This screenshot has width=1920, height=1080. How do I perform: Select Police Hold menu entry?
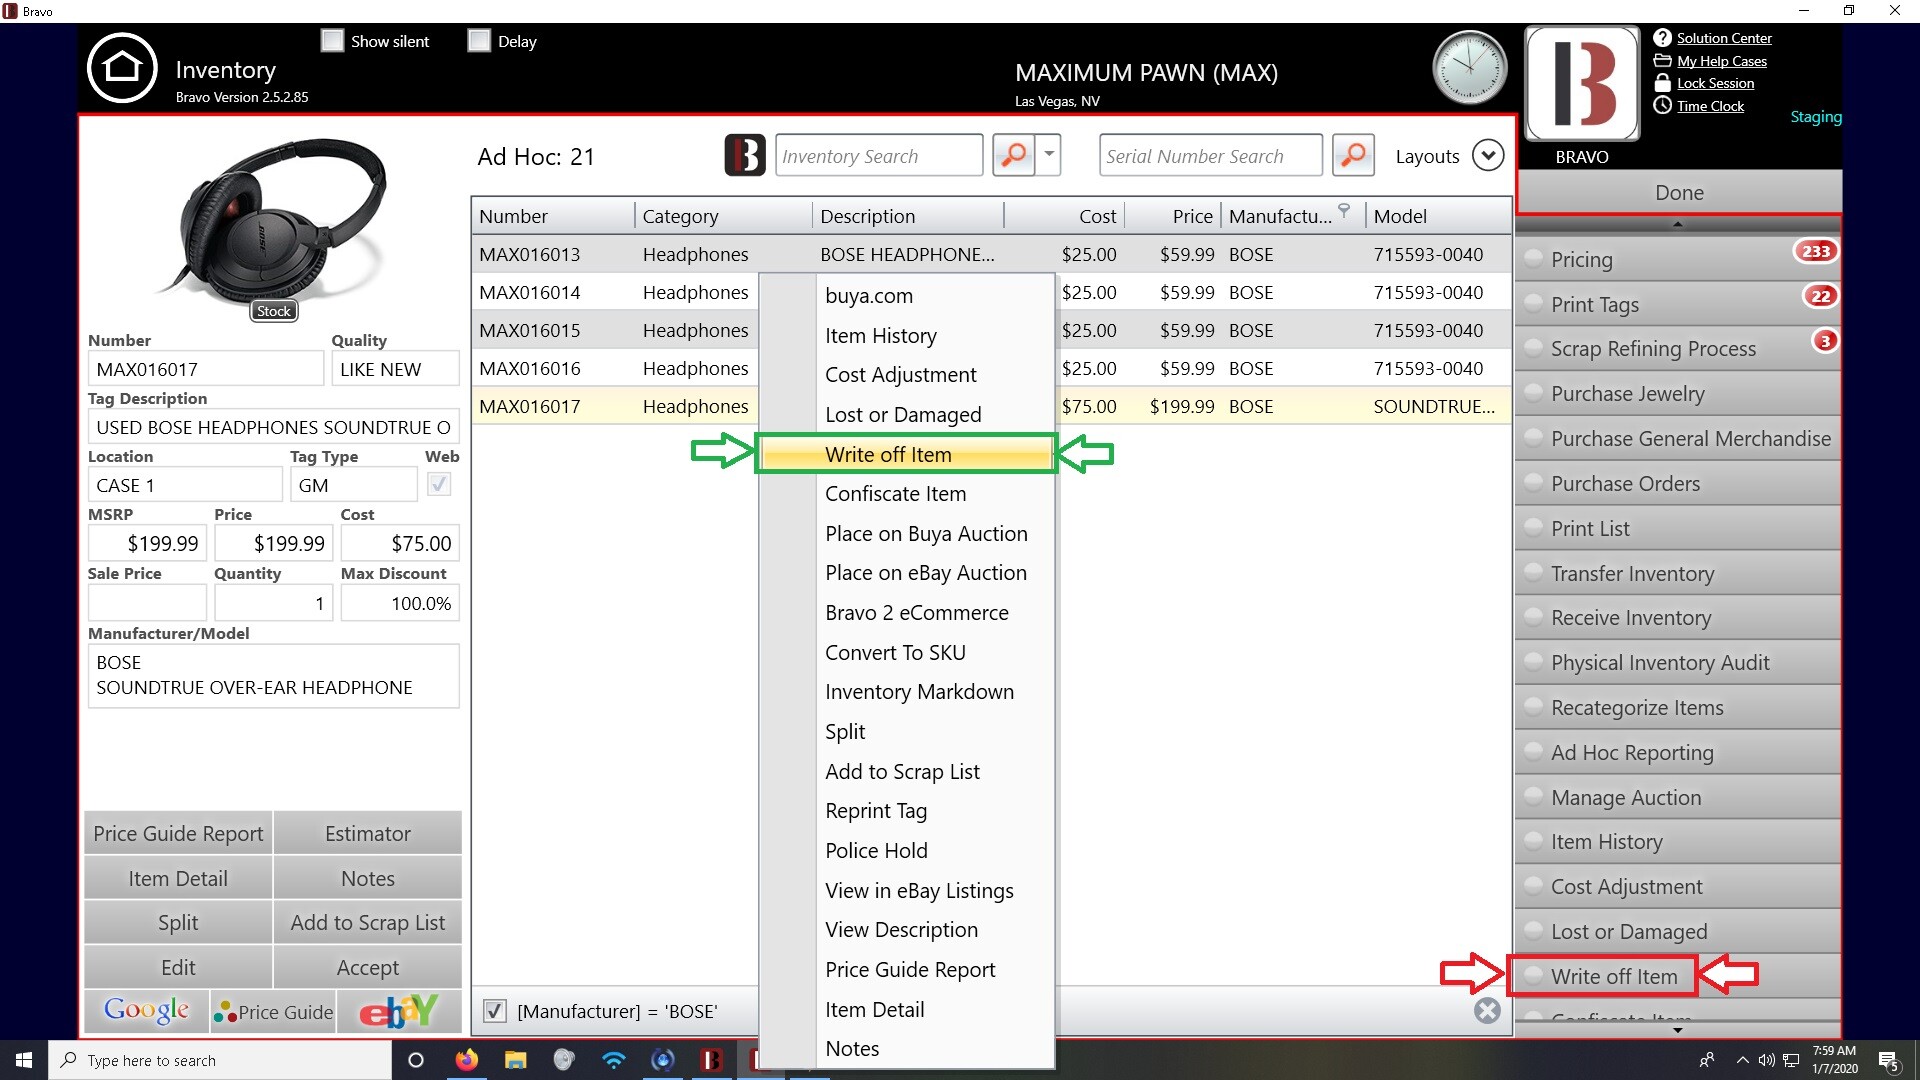[x=906, y=850]
